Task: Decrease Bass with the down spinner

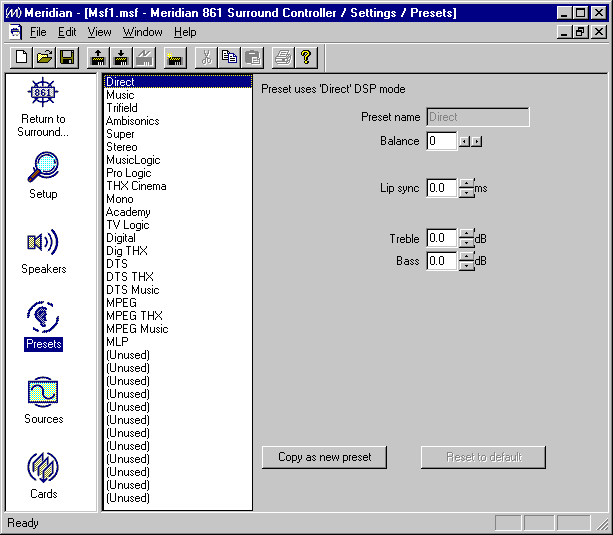Action: pyautogui.click(x=466, y=266)
